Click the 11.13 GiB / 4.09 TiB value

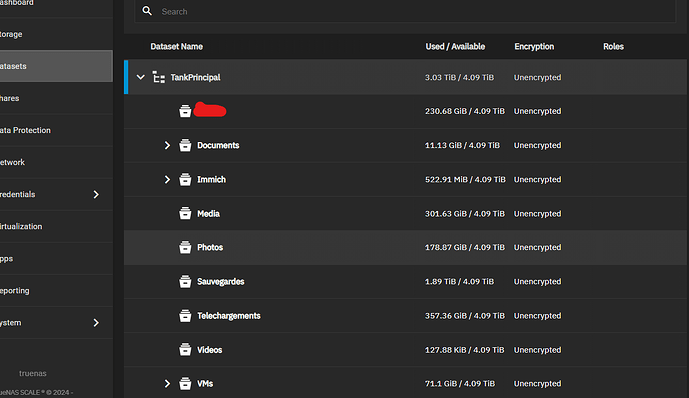tap(462, 145)
